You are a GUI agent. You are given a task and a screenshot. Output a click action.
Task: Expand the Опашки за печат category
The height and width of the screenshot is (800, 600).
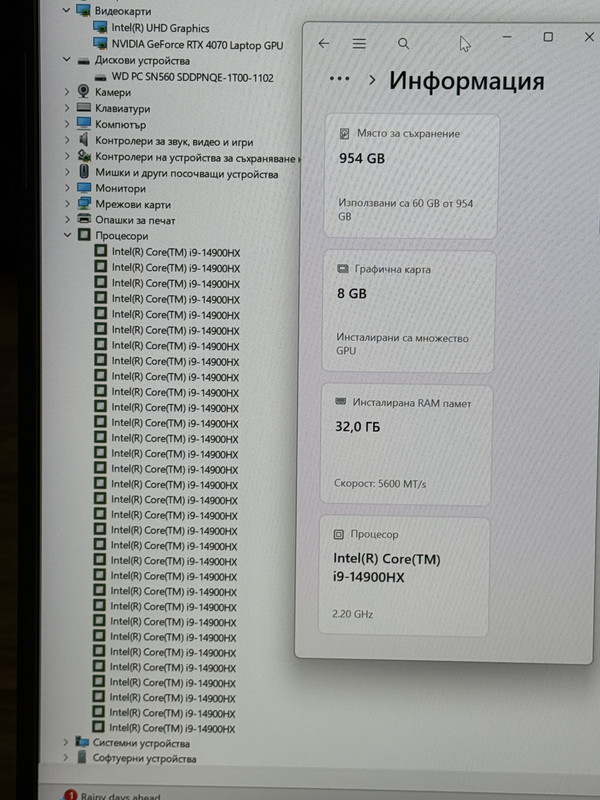pyautogui.click(x=67, y=220)
